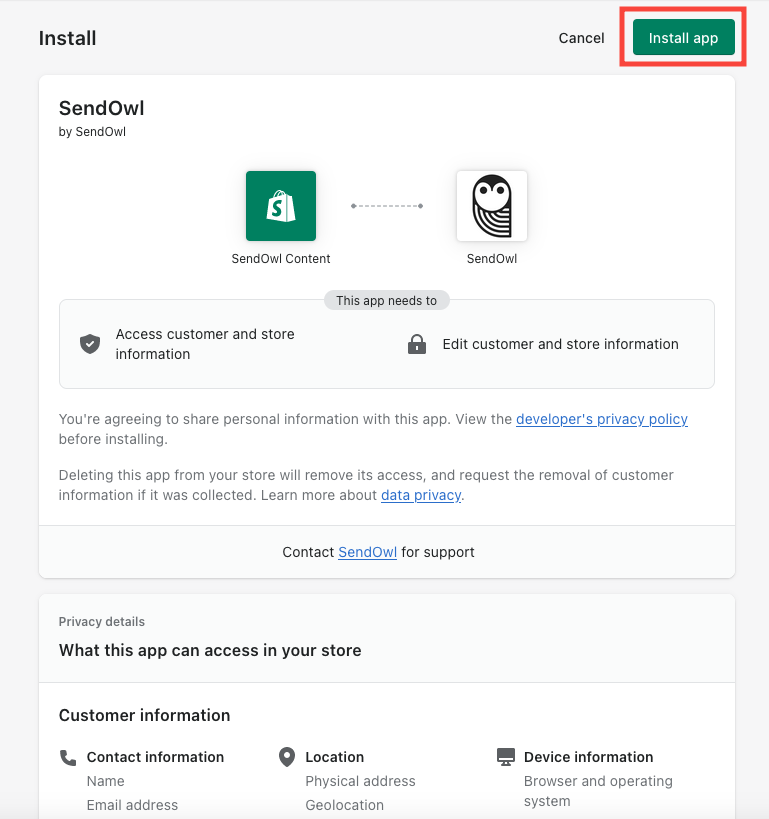Viewport: 769px width, 819px height.
Task: Click the map pin Location icon
Action: click(x=287, y=757)
